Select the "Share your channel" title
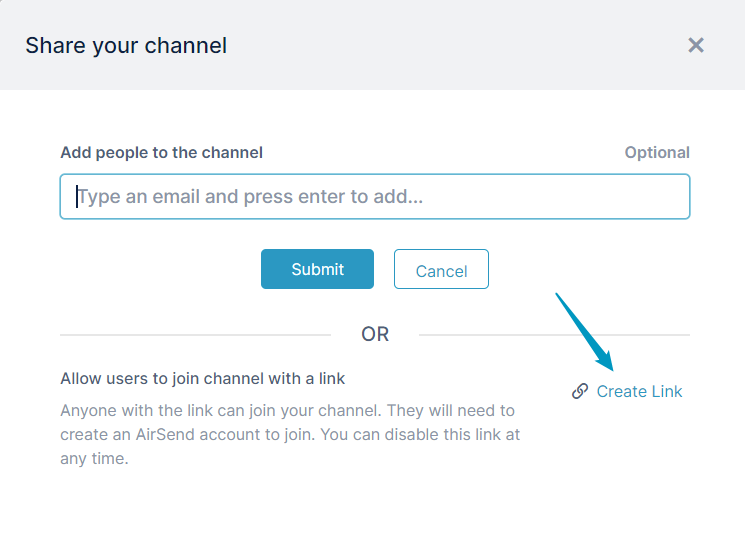Viewport: 745px width, 534px height. point(126,46)
